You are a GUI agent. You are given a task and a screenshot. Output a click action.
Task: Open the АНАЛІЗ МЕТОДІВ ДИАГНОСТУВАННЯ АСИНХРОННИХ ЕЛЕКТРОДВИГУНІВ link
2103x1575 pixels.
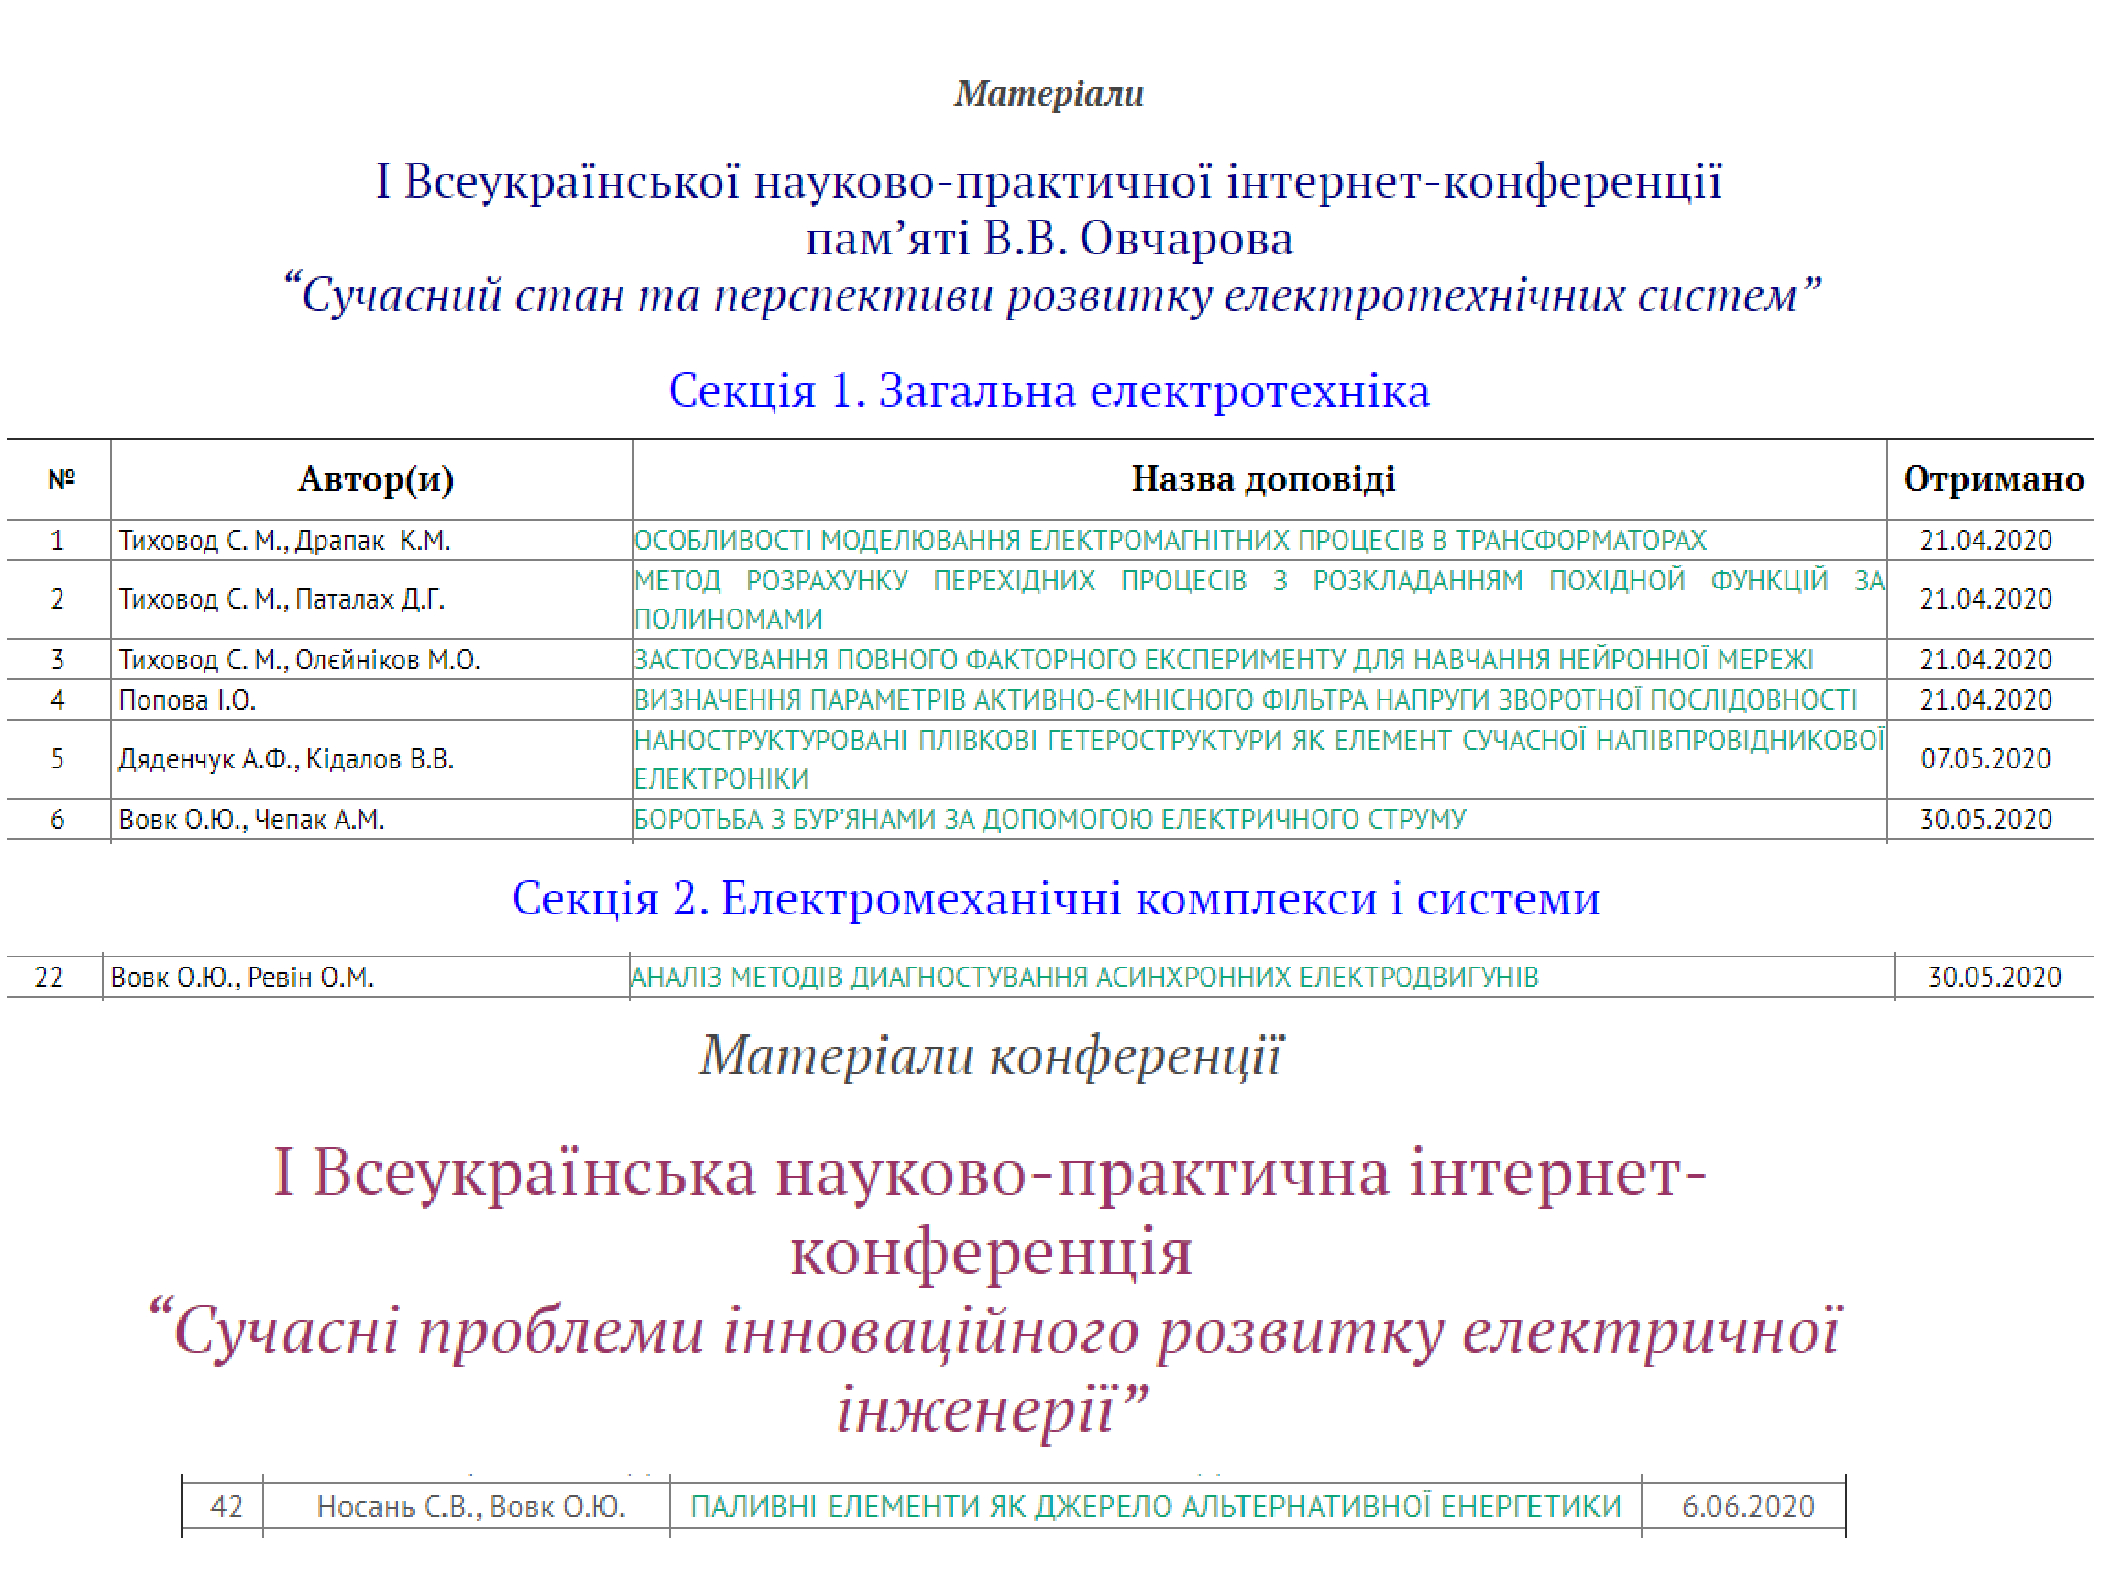(x=1085, y=977)
